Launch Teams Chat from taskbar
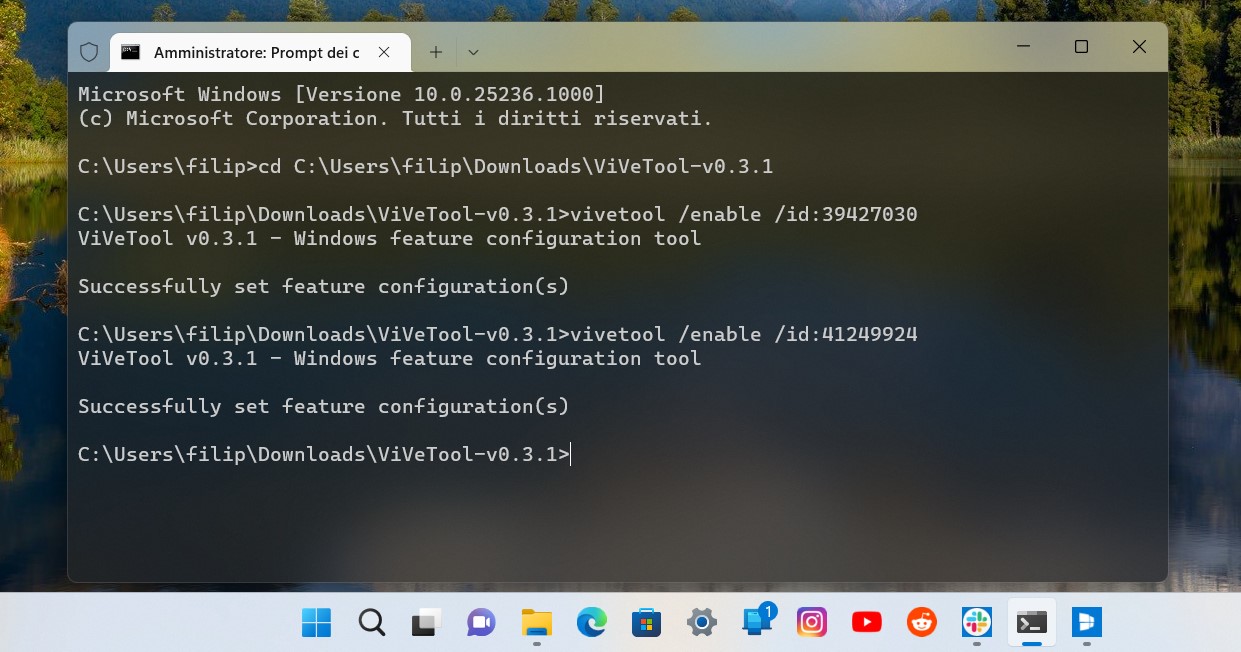The width and height of the screenshot is (1241, 652). pos(482,622)
